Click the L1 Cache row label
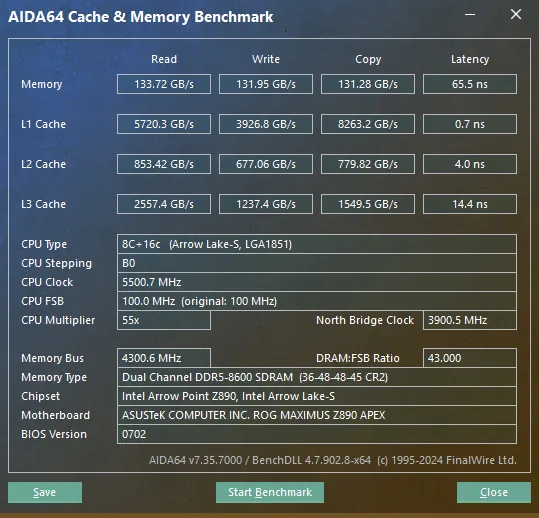 (43, 124)
